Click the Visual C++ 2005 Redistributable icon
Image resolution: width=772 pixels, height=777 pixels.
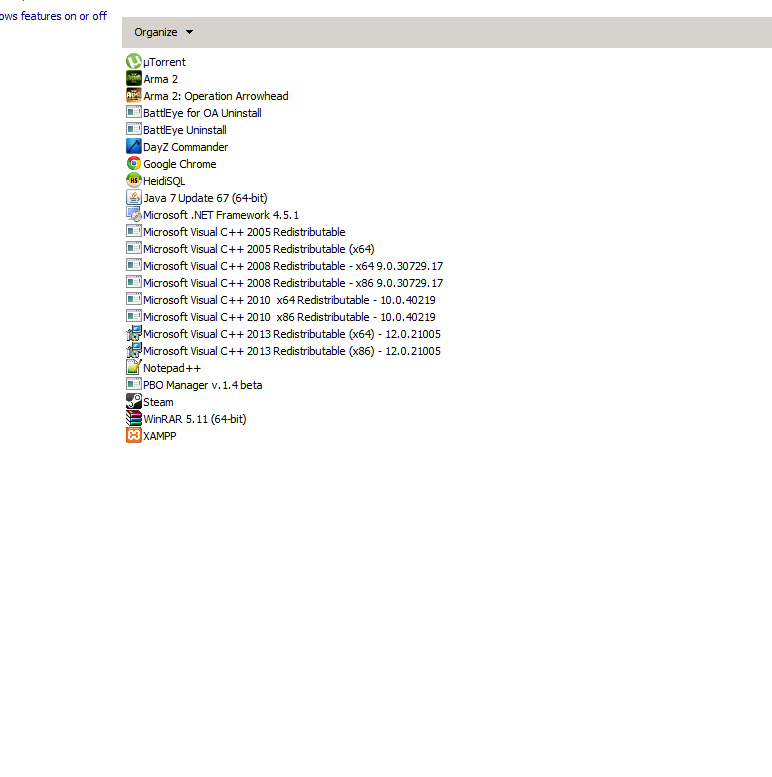pyautogui.click(x=134, y=231)
